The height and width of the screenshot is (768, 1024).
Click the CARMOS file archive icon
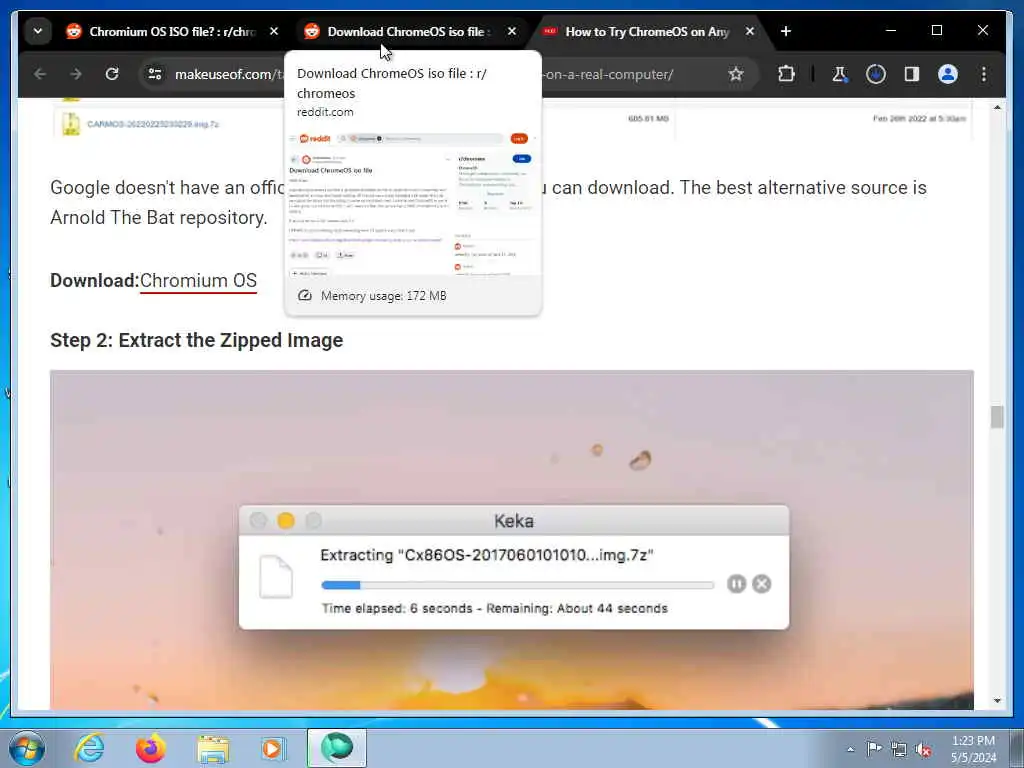point(71,124)
